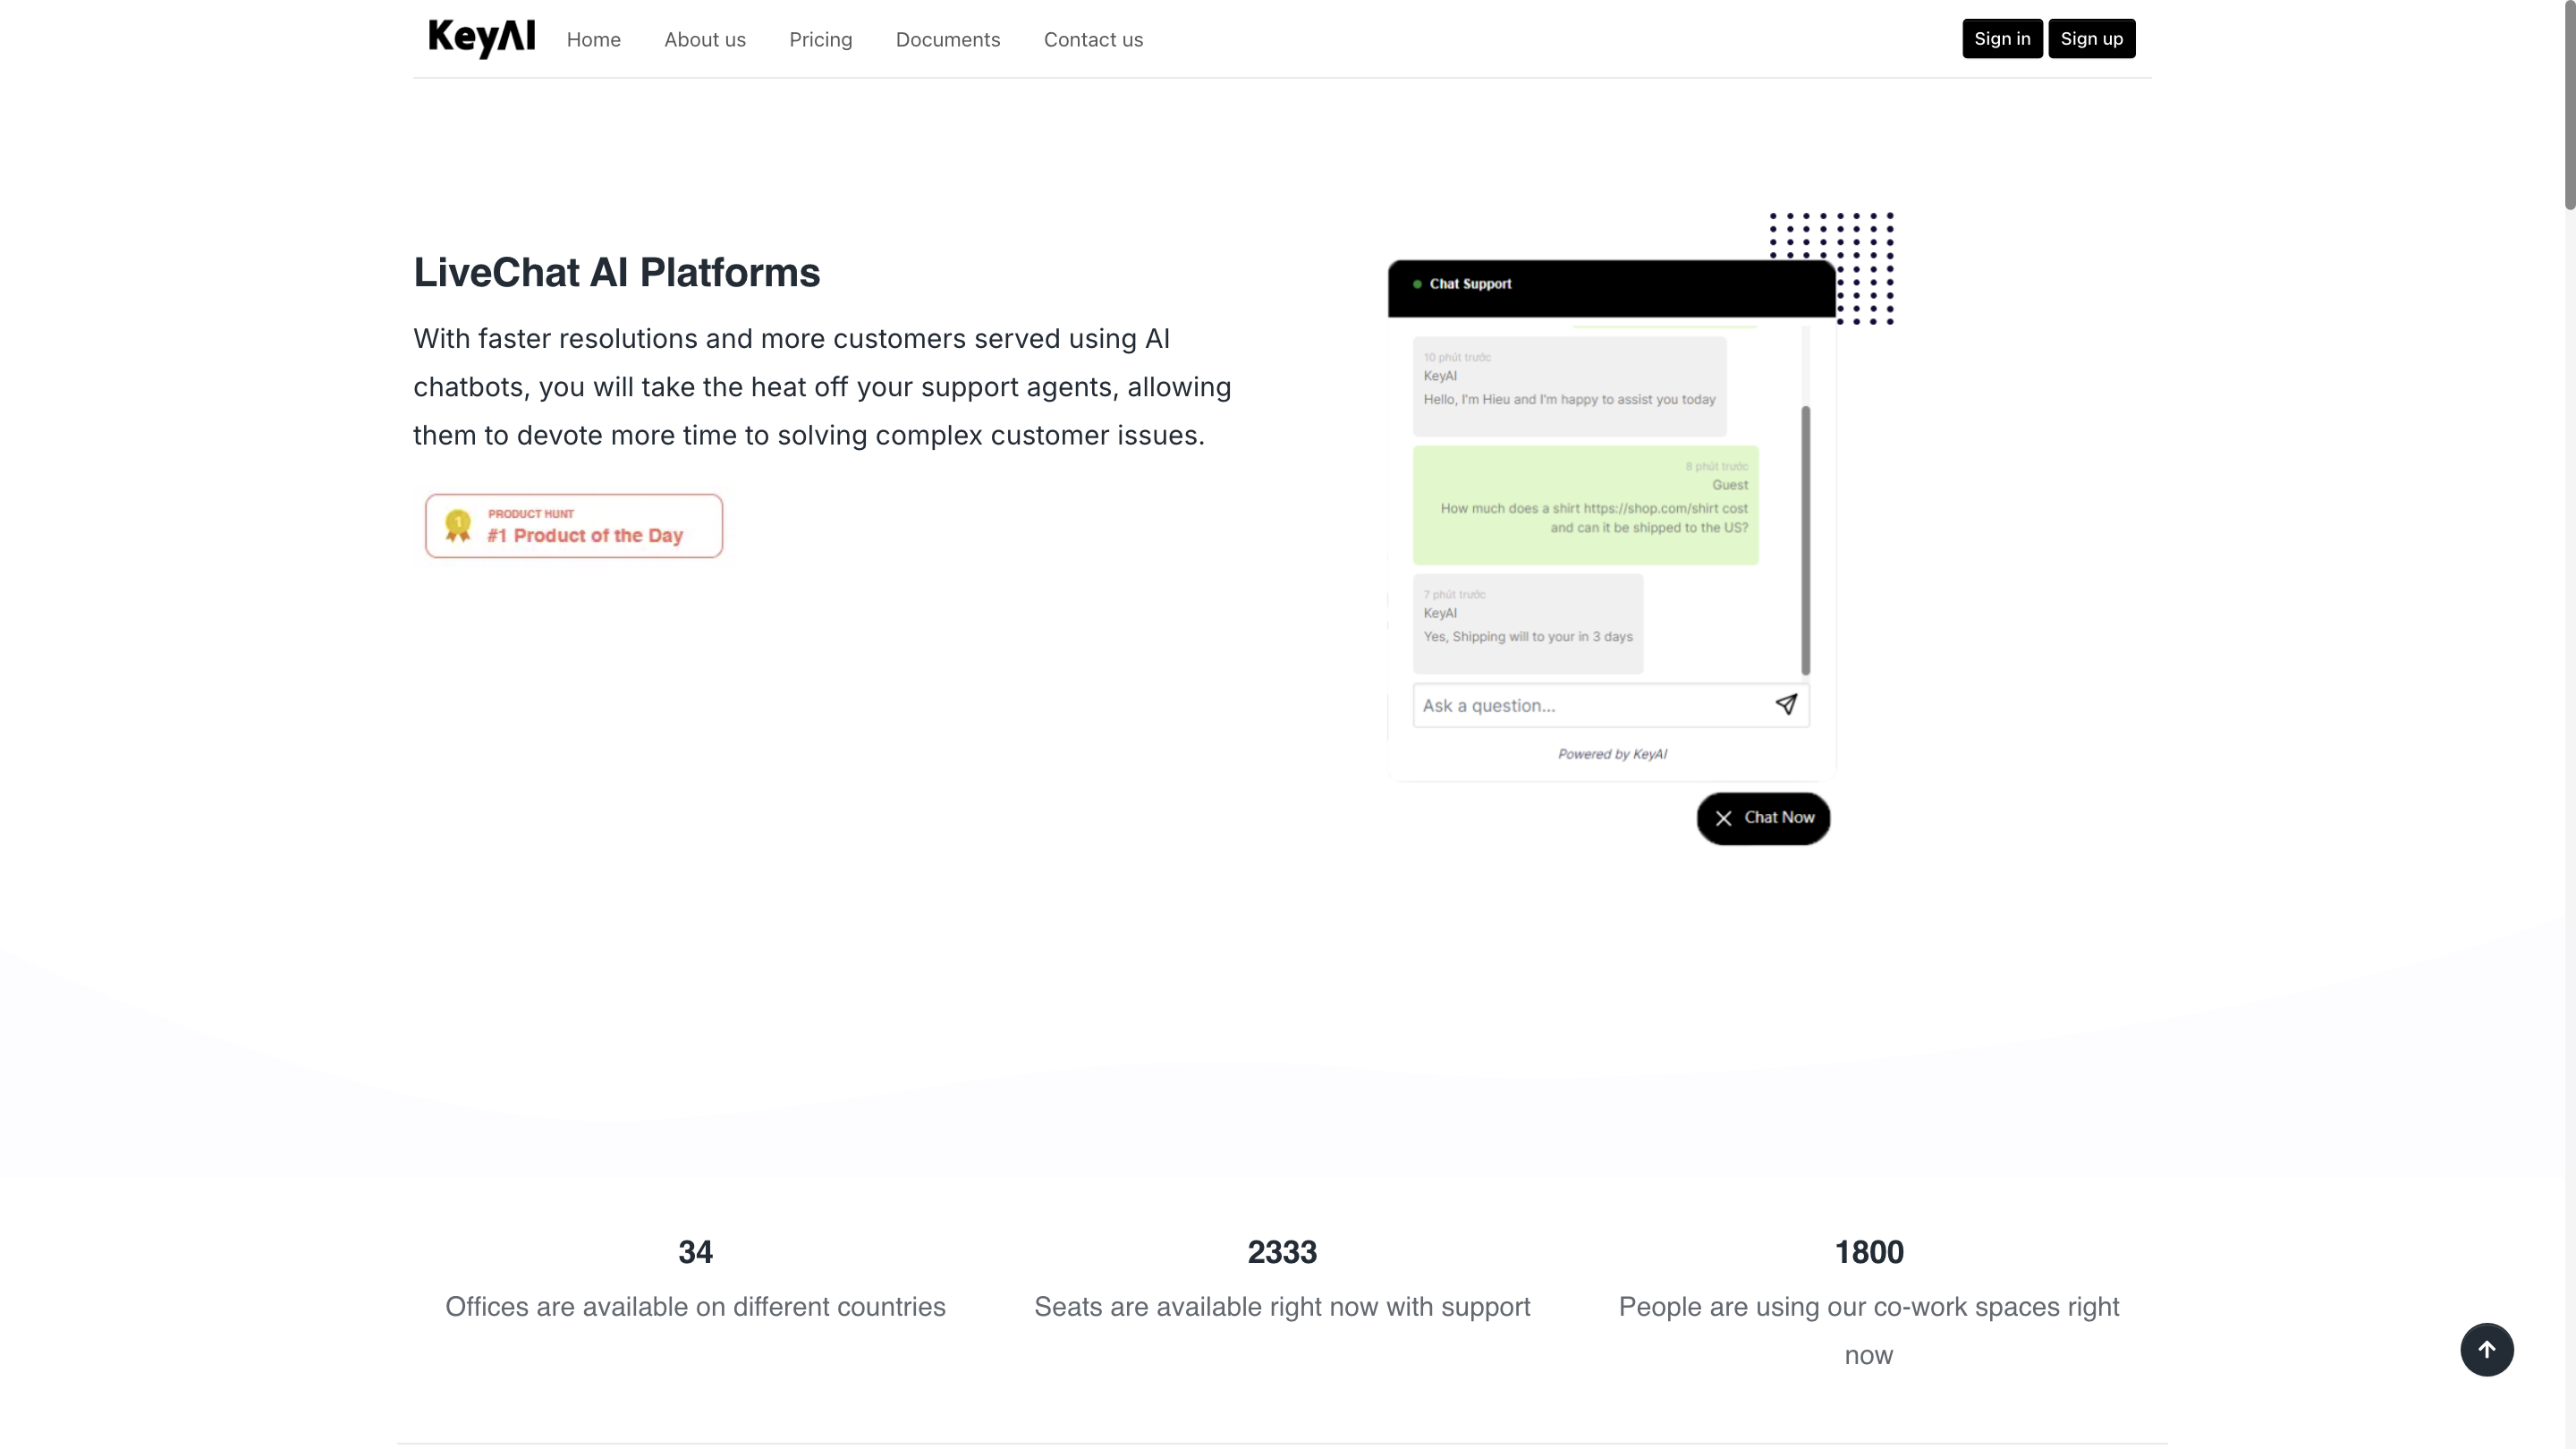
Task: Click the green Guest message bubble
Action: tap(1585, 505)
